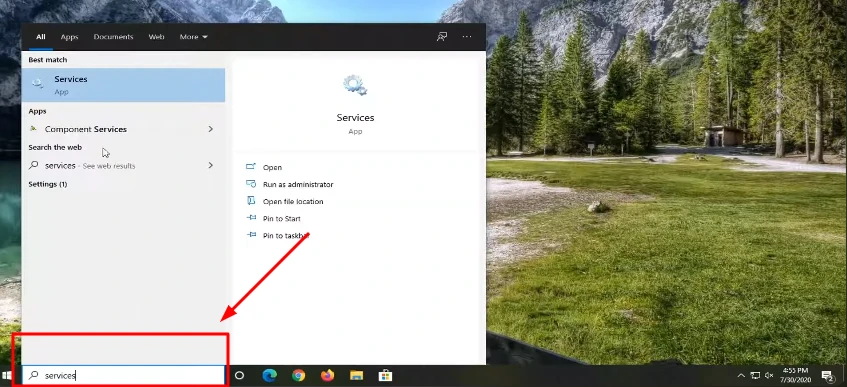Show hidden tray icons chevron

[x=741, y=376]
